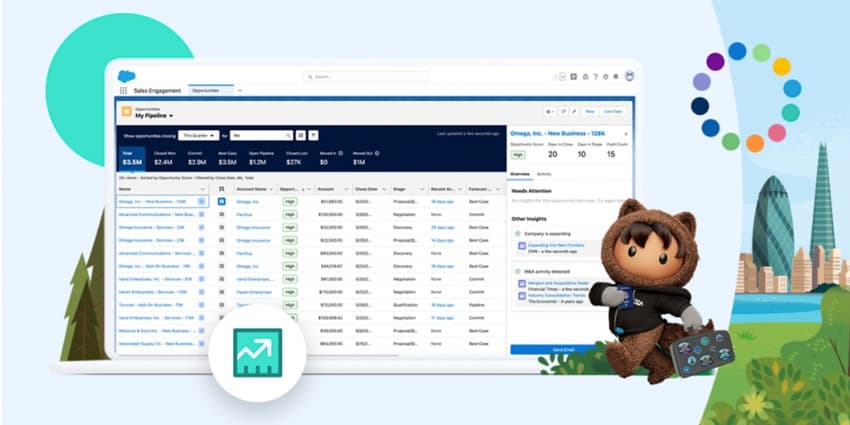
Task: Click the filter funnel icon
Action: [x=313, y=136]
